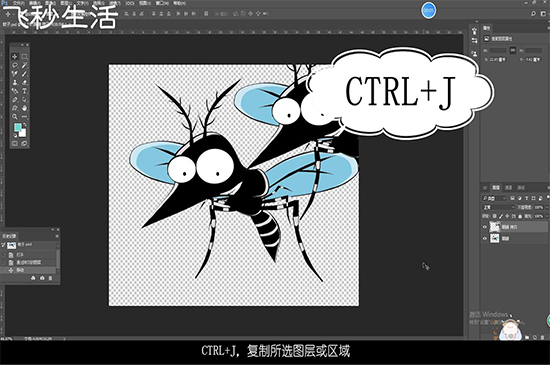This screenshot has width=550, height=365.
Task: Change screen mode from the toolbox
Action: click(x=24, y=143)
